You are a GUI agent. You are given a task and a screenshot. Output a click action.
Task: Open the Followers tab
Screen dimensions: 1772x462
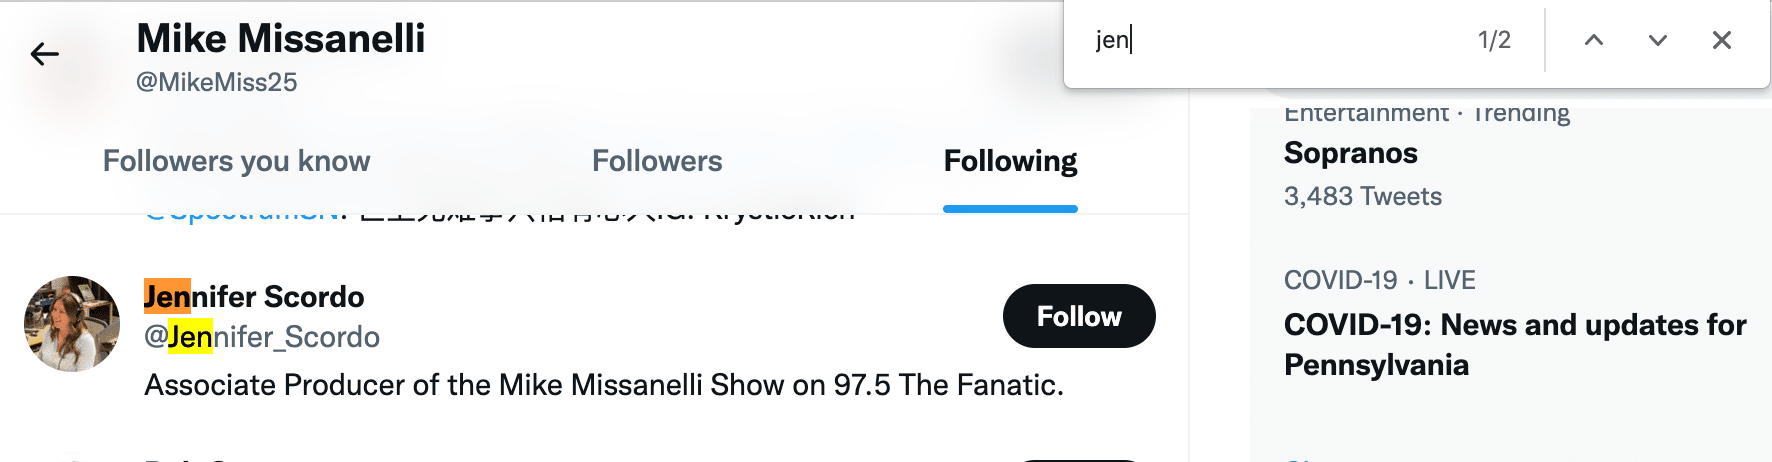tap(657, 161)
